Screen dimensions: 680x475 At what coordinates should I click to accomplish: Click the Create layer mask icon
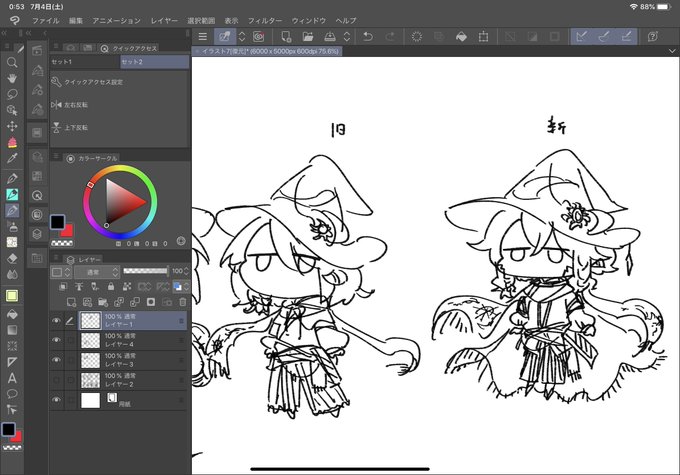pos(151,301)
